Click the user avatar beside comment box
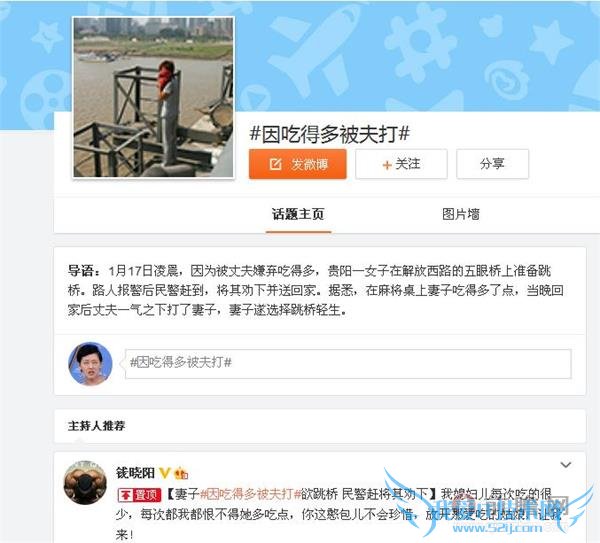The height and width of the screenshot is (543, 600). pyautogui.click(x=90, y=364)
